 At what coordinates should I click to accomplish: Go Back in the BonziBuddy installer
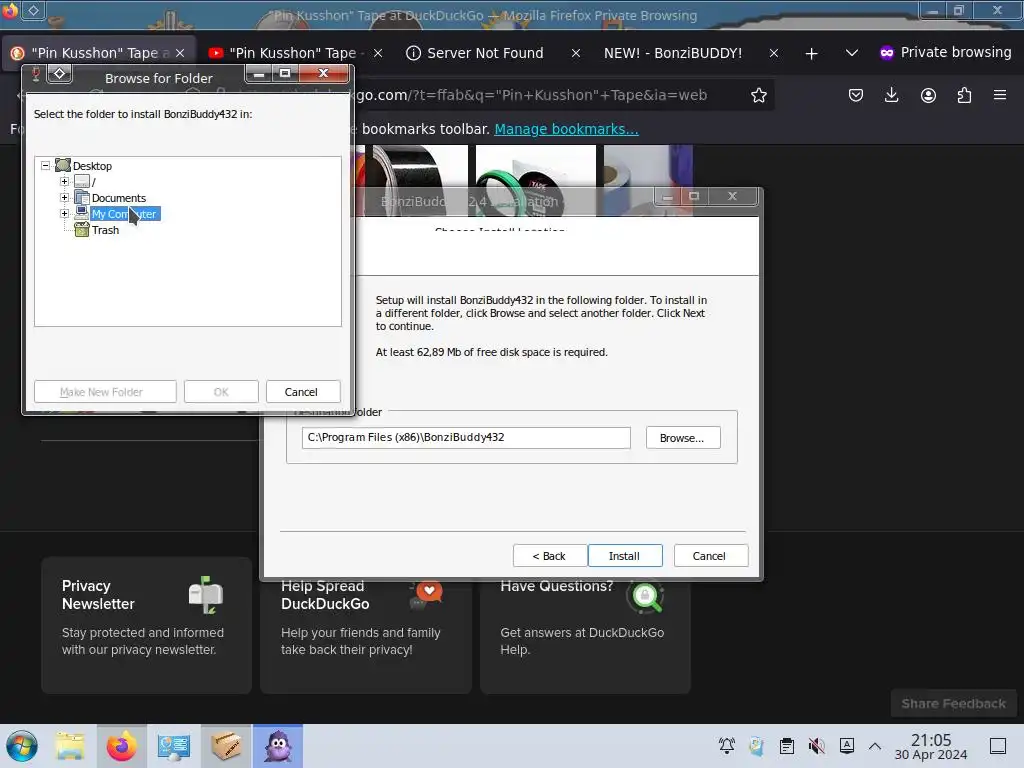click(x=549, y=556)
